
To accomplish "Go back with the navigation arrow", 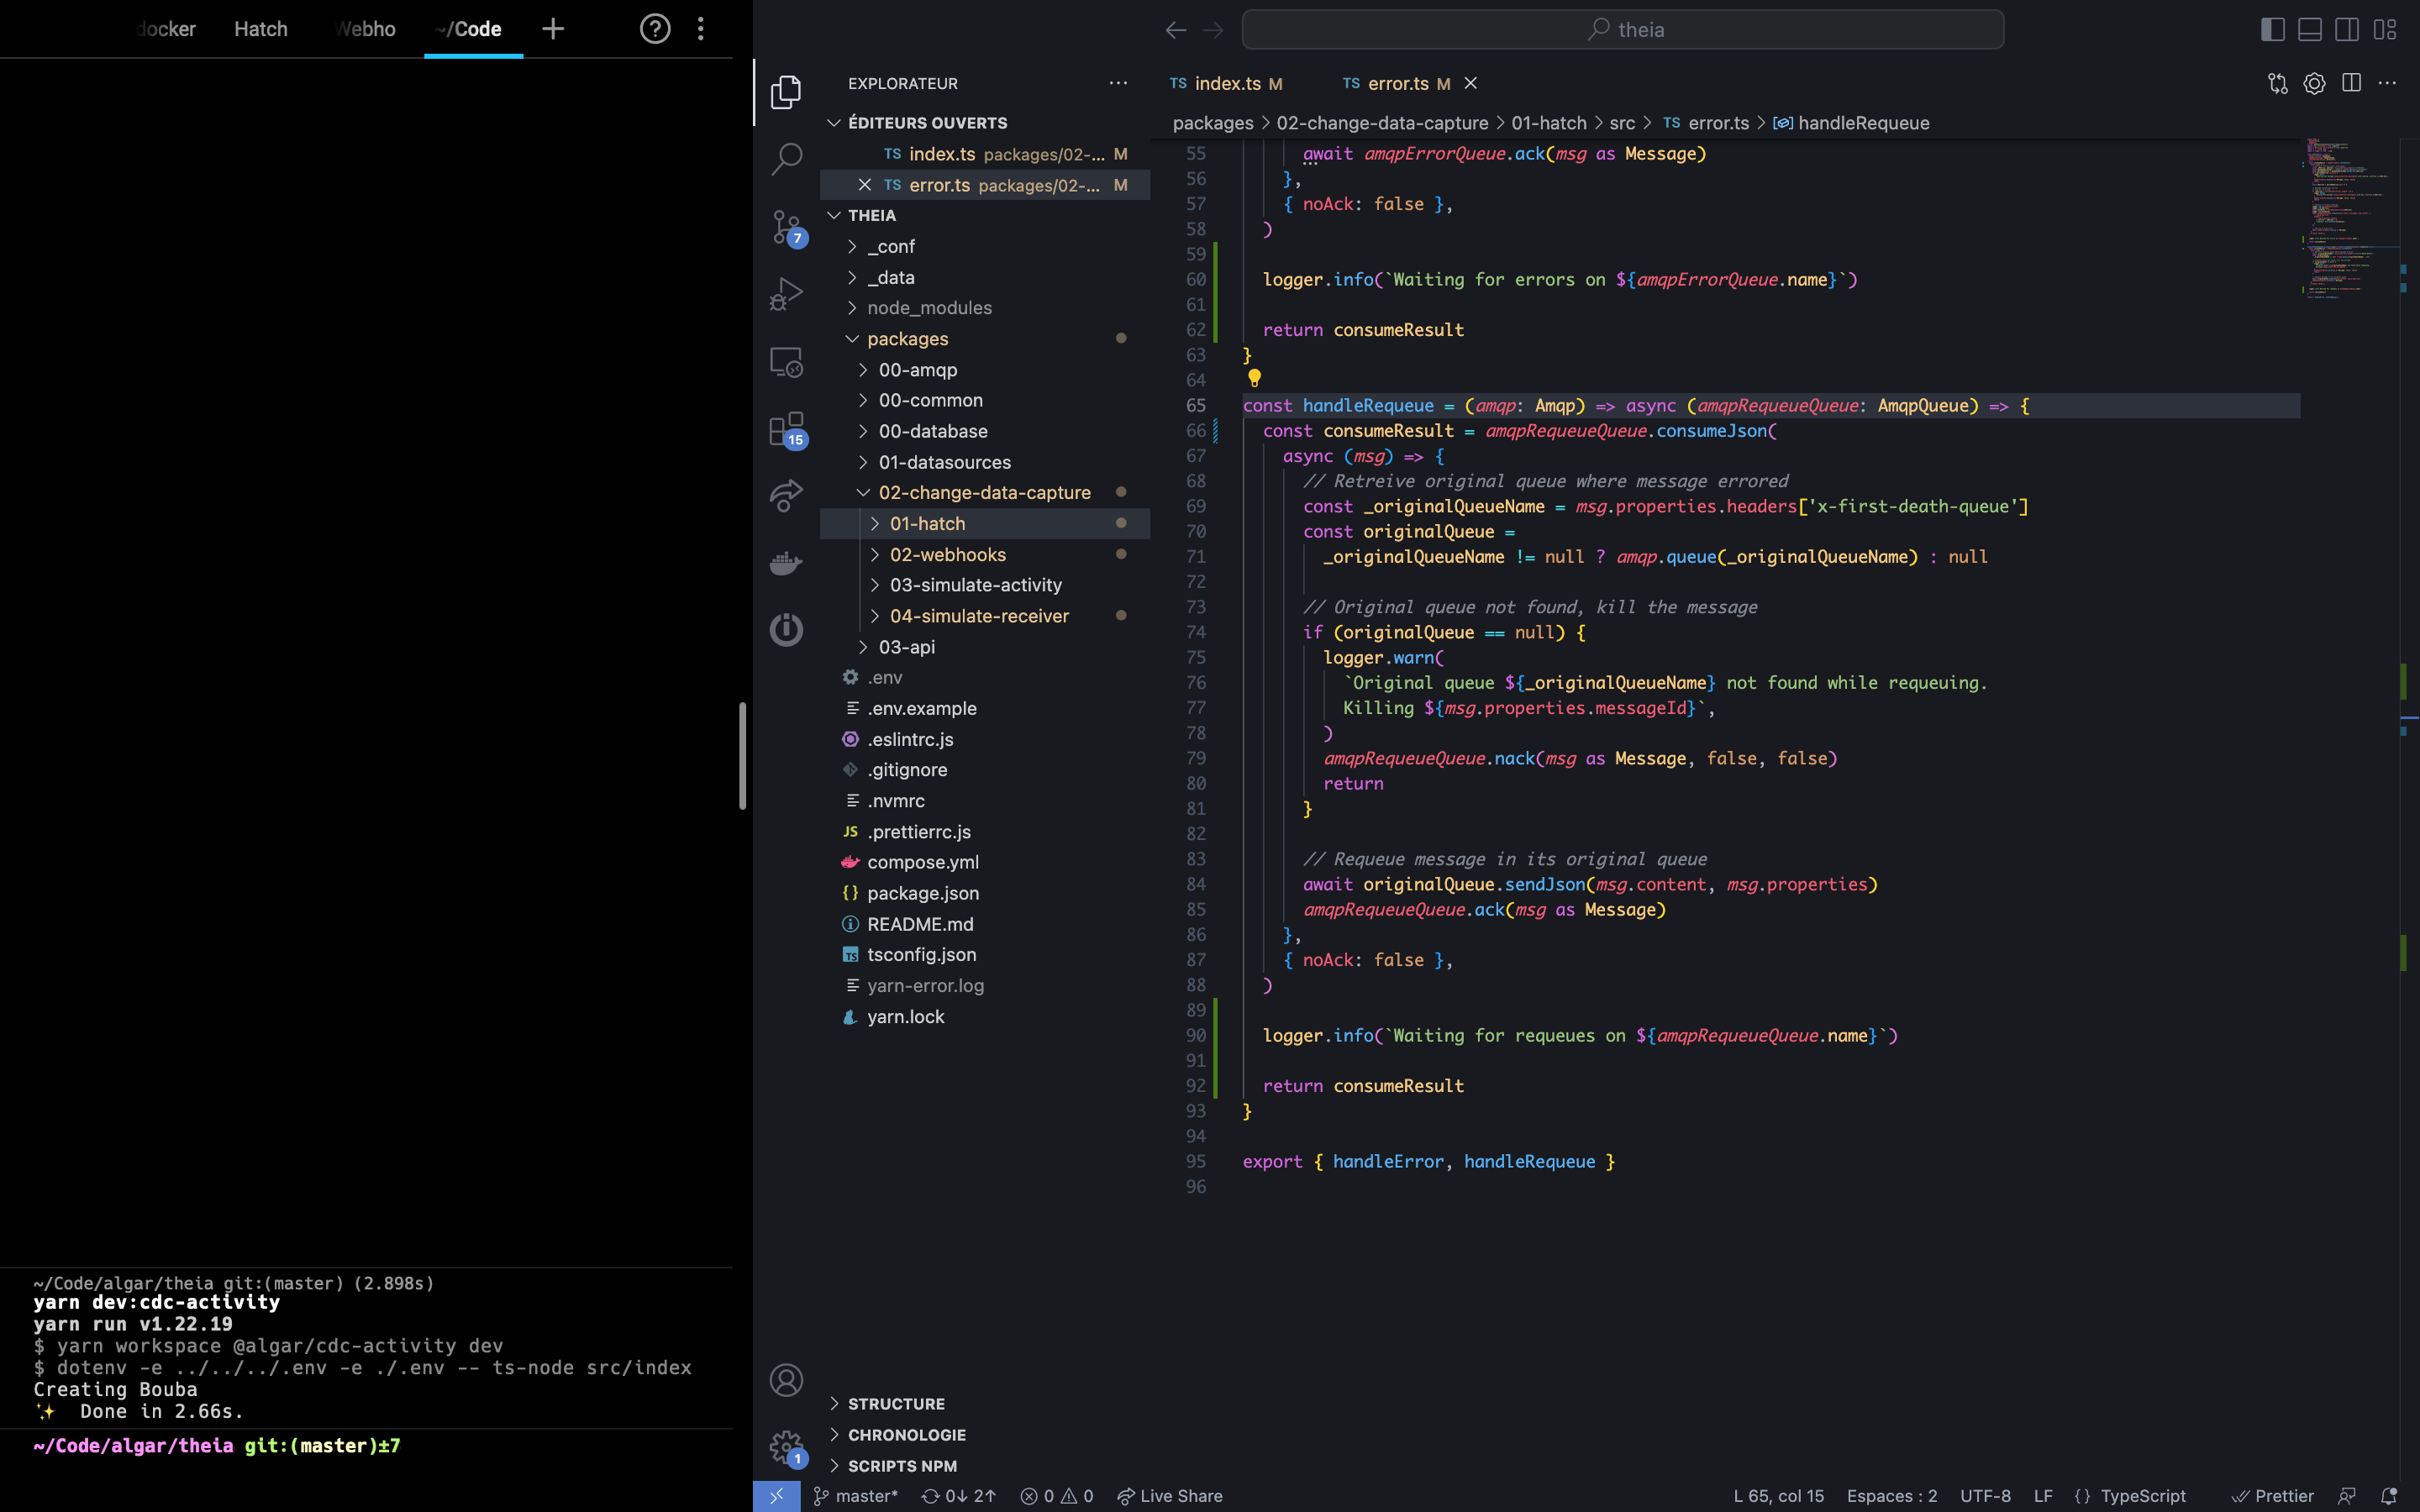I will pyautogui.click(x=1176, y=29).
